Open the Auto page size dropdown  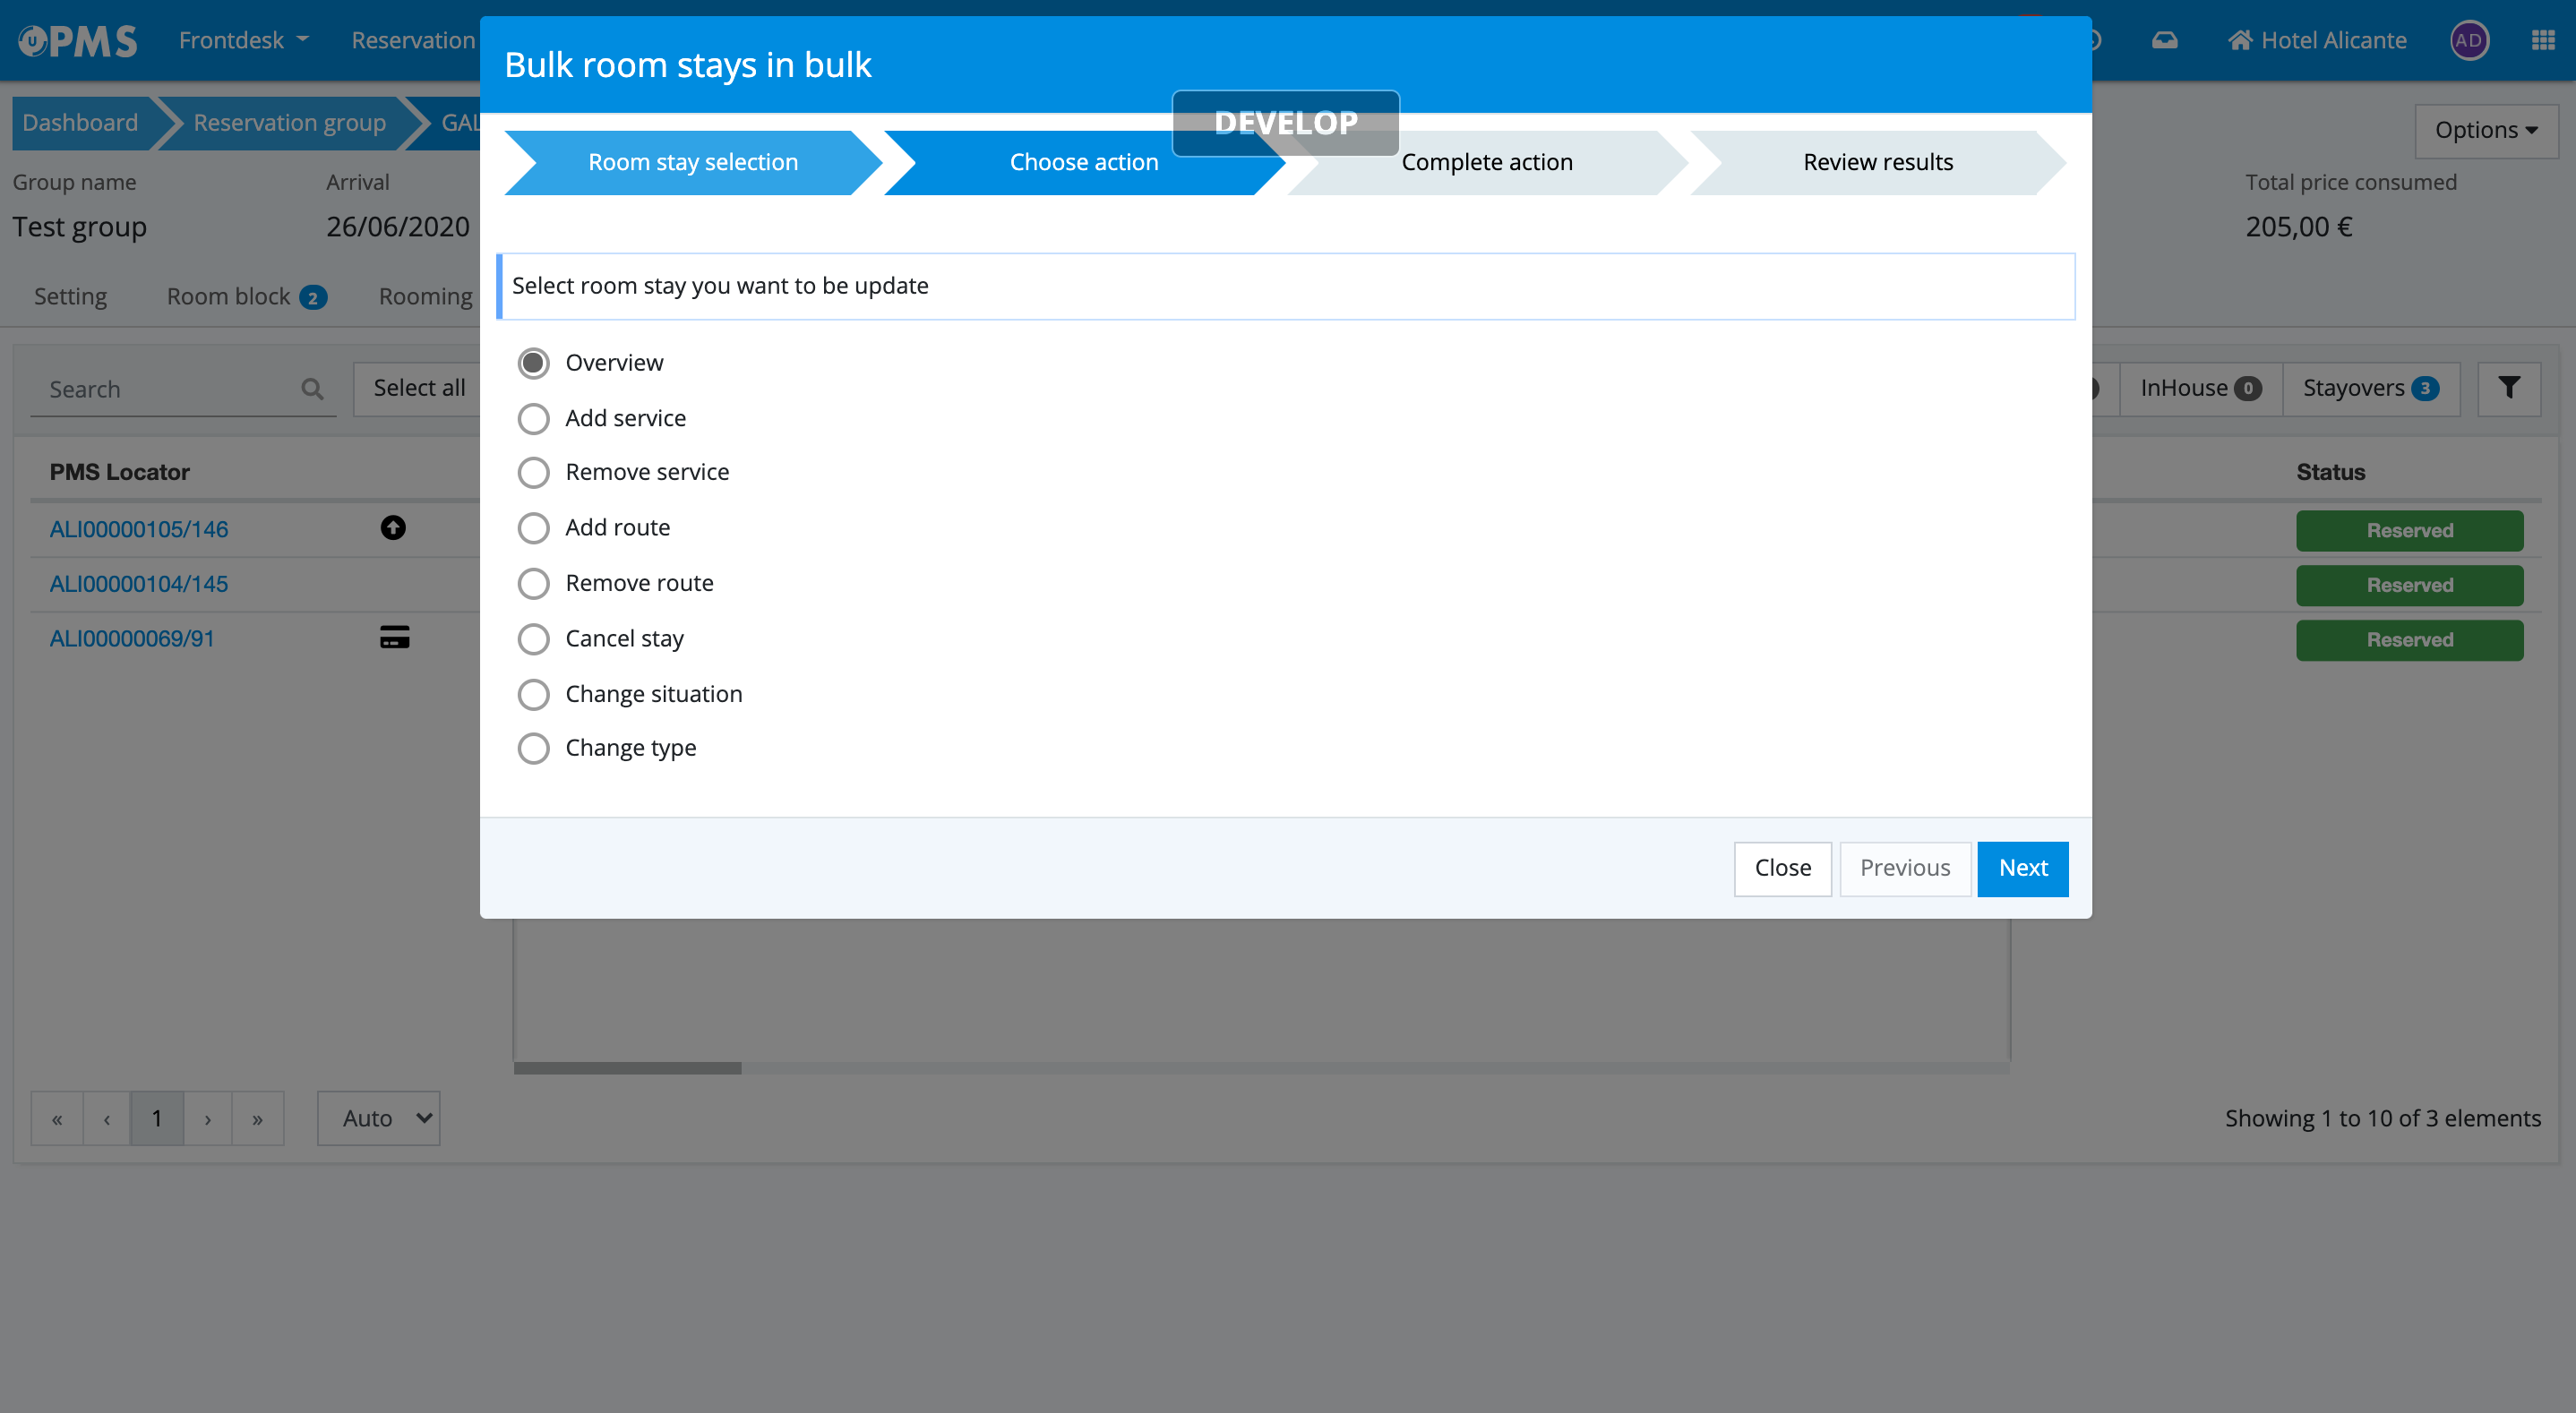click(x=379, y=1118)
